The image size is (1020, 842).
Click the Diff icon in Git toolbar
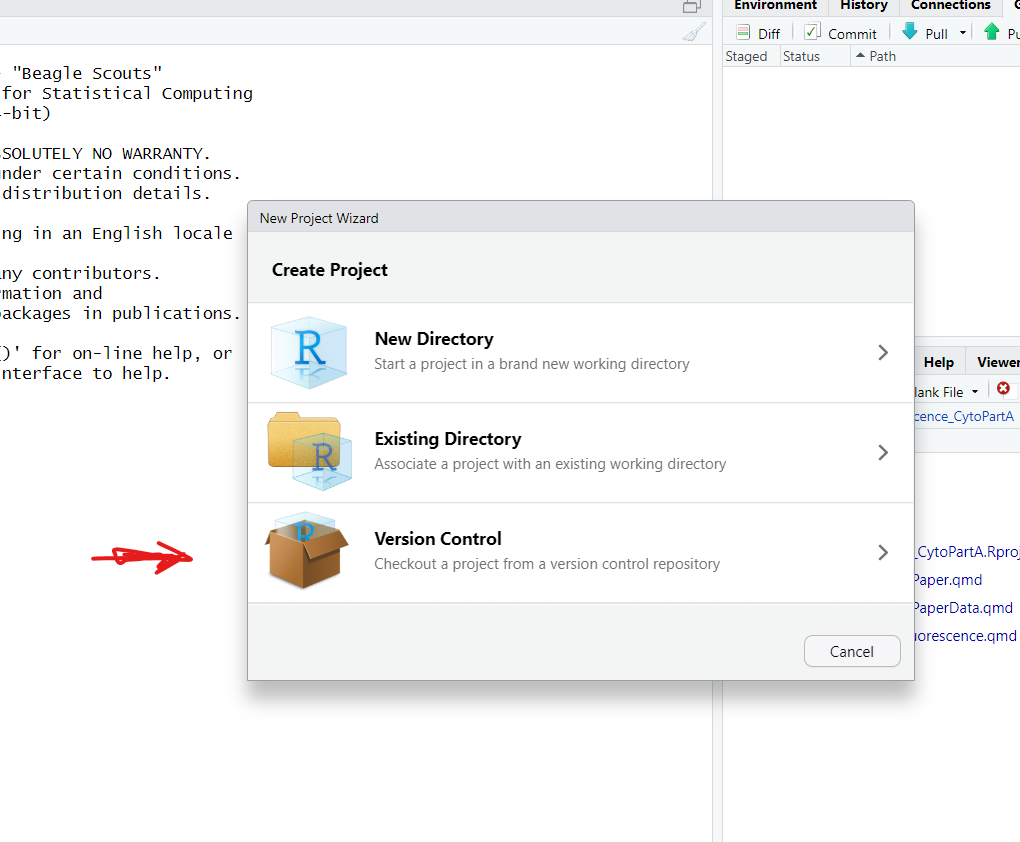(742, 33)
